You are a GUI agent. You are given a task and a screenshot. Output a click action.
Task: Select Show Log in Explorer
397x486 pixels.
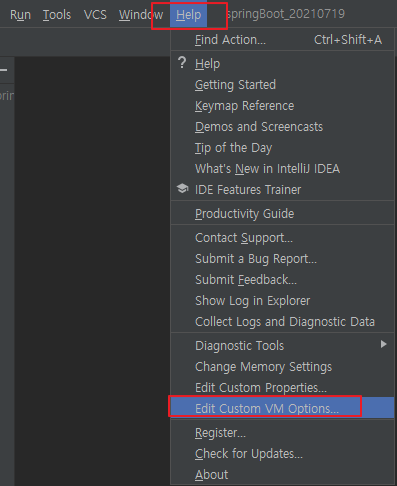coord(282,301)
